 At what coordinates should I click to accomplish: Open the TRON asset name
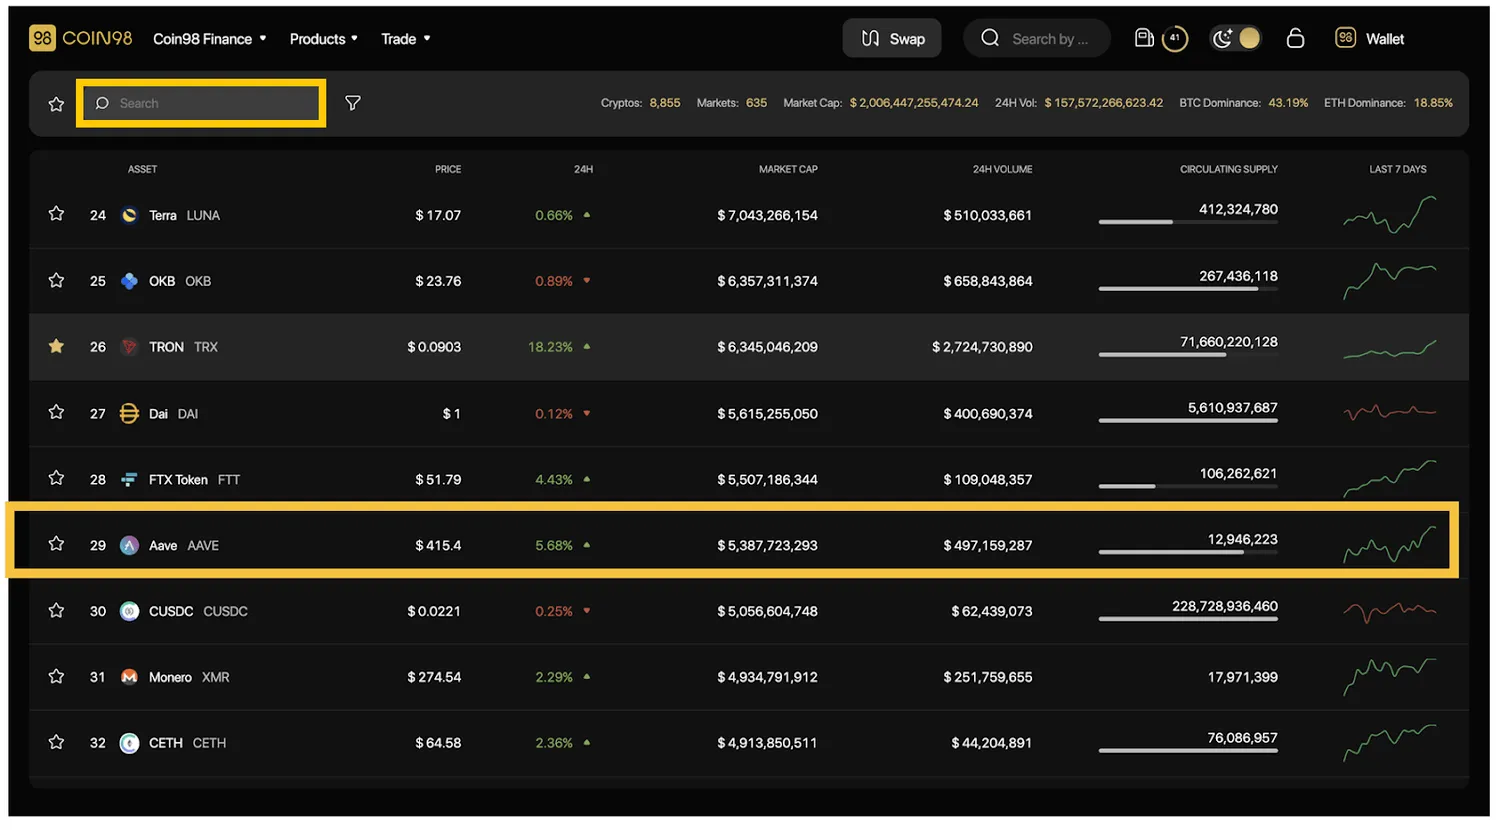(x=166, y=347)
